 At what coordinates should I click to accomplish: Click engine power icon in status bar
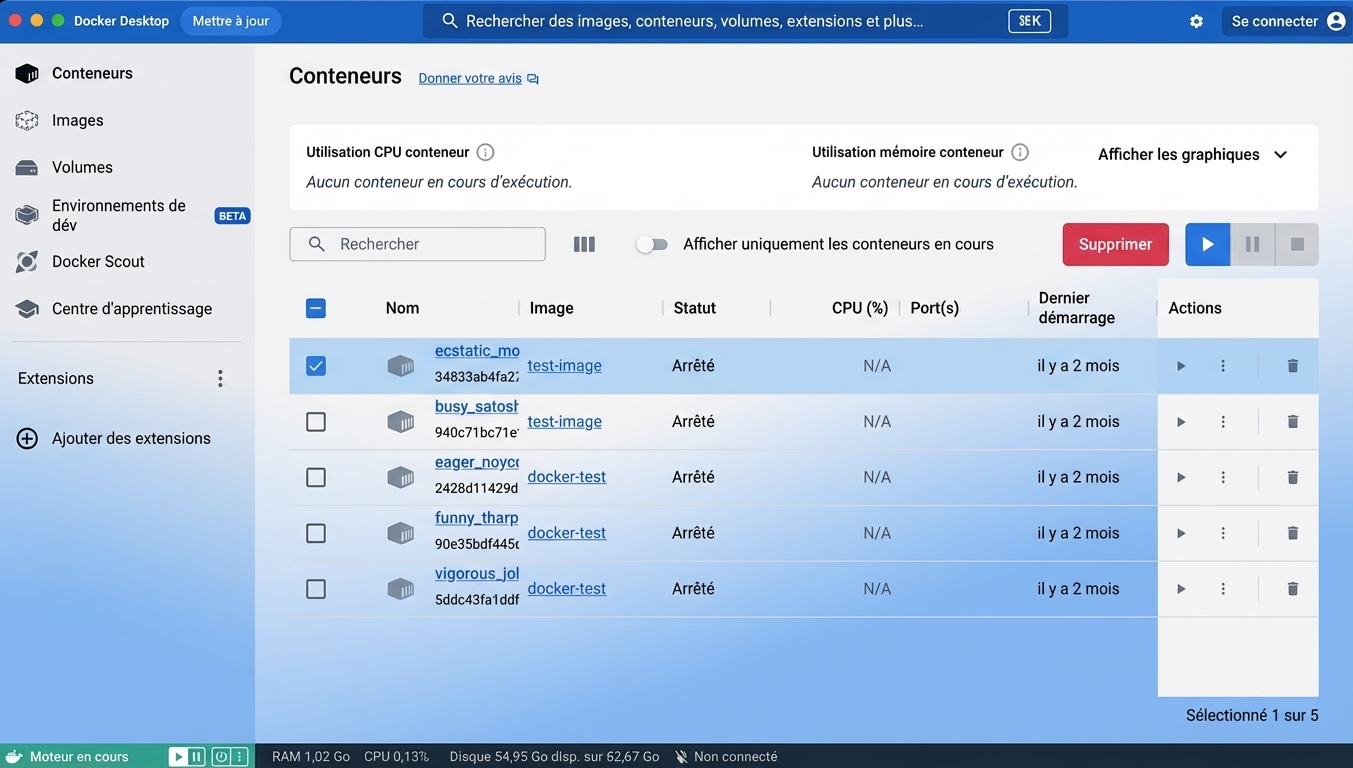pos(221,757)
